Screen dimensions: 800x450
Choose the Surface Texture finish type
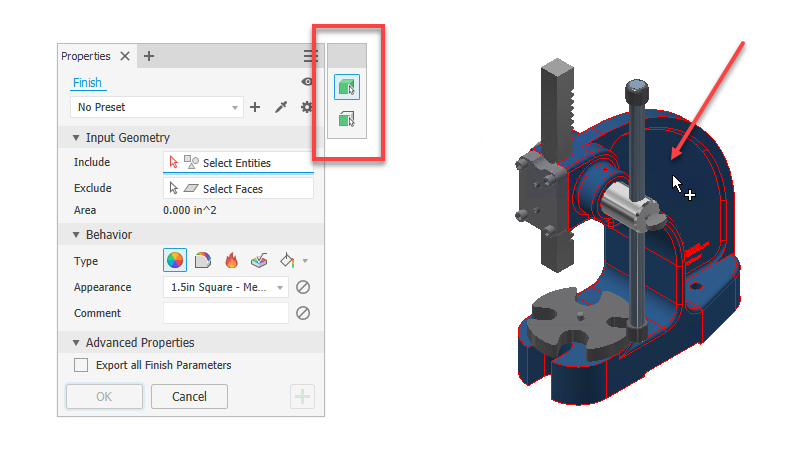[259, 260]
